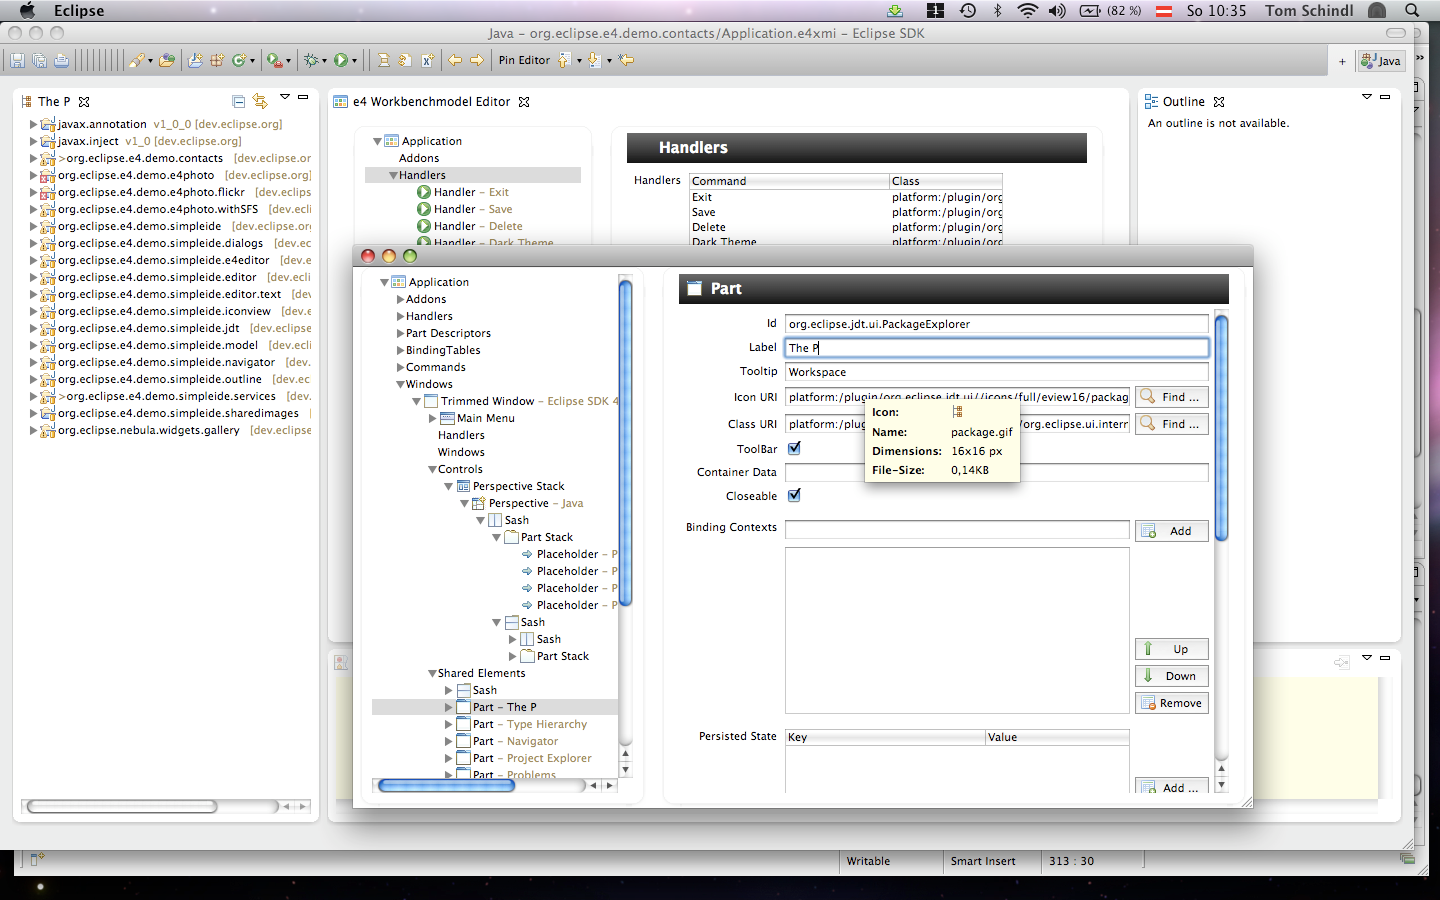1440x900 pixels.
Task: Collapse the Perspective Stack node
Action: 448,486
